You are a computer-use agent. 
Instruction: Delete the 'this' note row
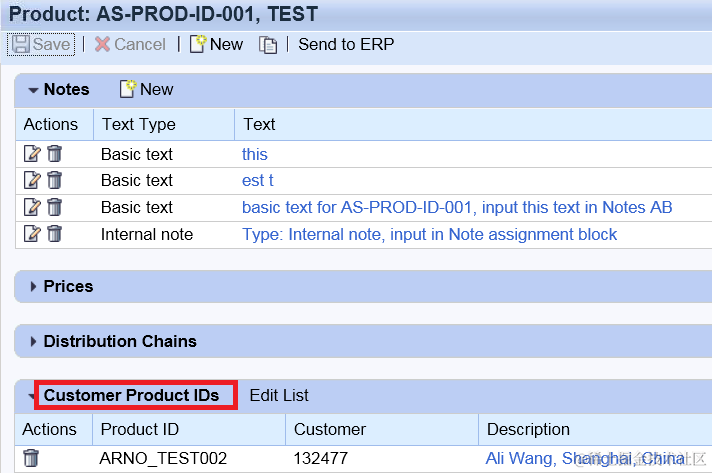pyautogui.click(x=54, y=154)
